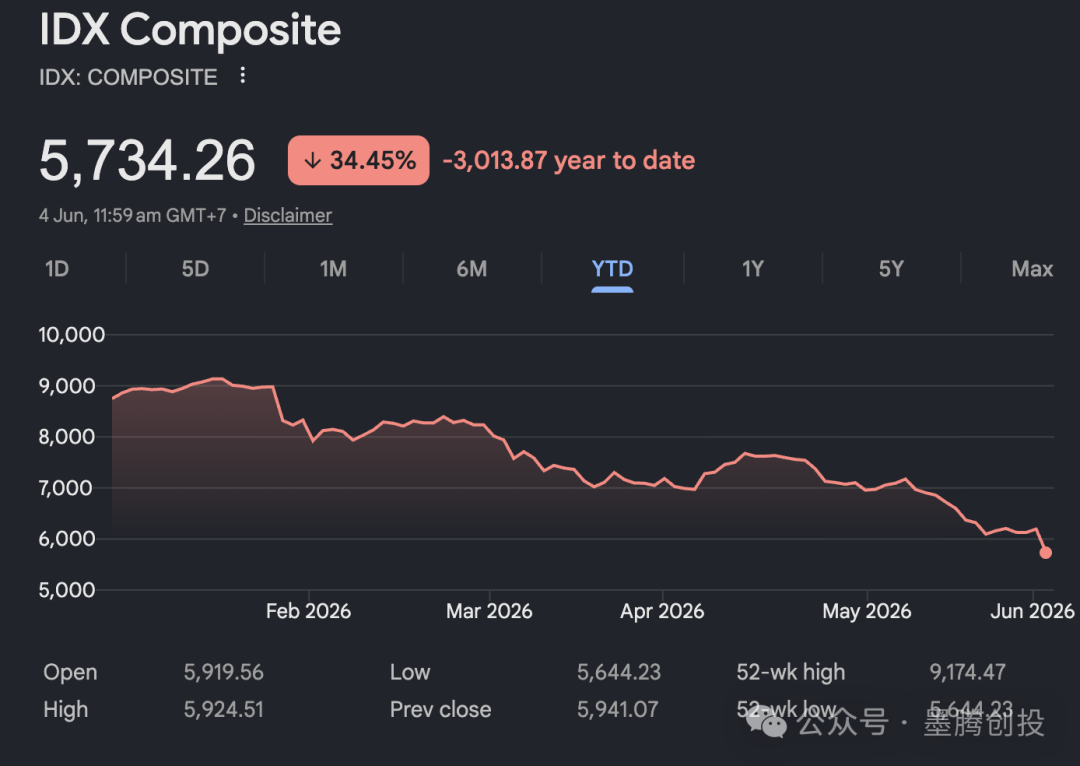Show the Max range chart

[x=1032, y=269]
